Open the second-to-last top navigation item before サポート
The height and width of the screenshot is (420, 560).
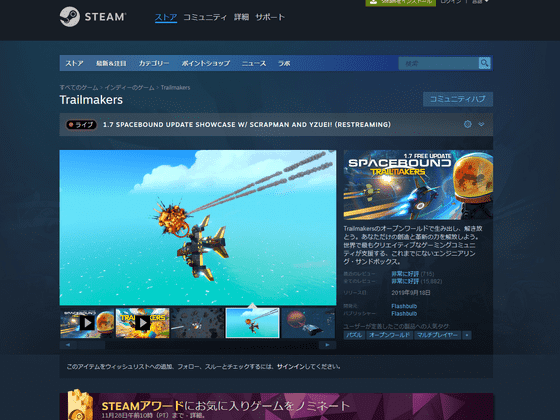click(241, 17)
